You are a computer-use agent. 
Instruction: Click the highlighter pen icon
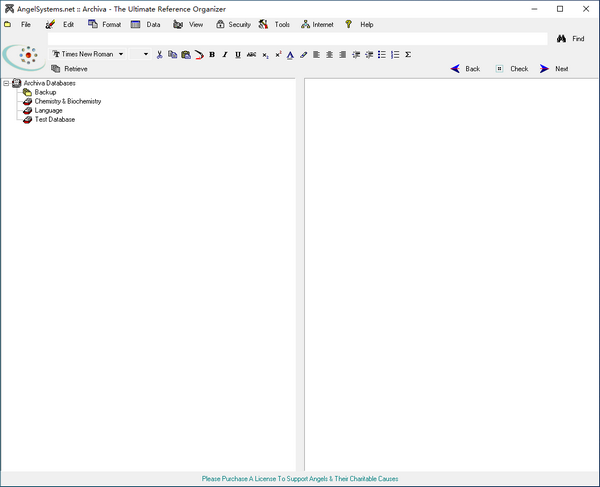coord(303,54)
